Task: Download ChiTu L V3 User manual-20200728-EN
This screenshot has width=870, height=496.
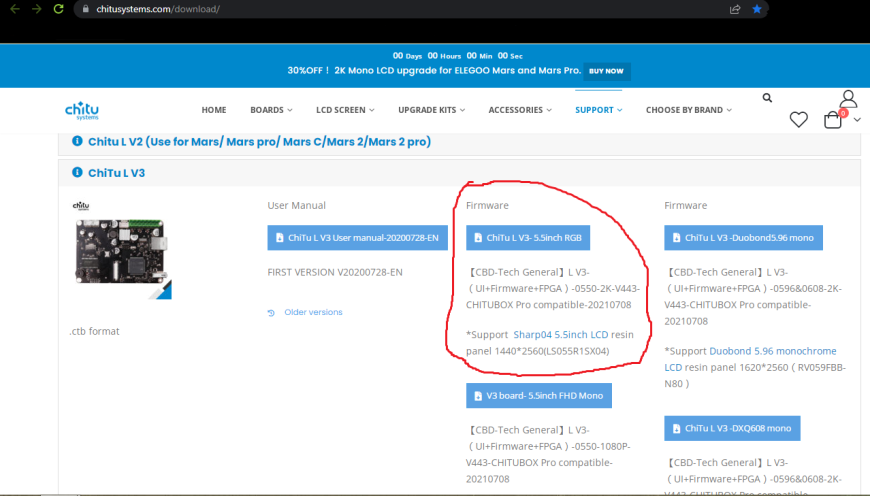Action: pos(357,237)
